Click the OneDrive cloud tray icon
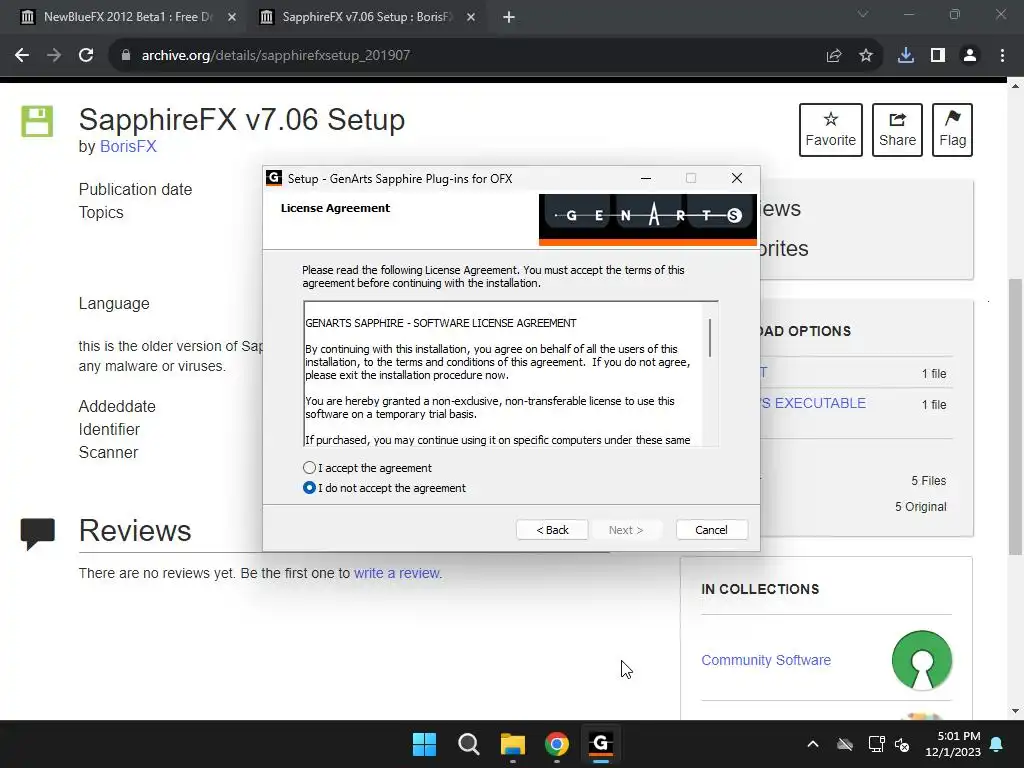 click(x=845, y=744)
